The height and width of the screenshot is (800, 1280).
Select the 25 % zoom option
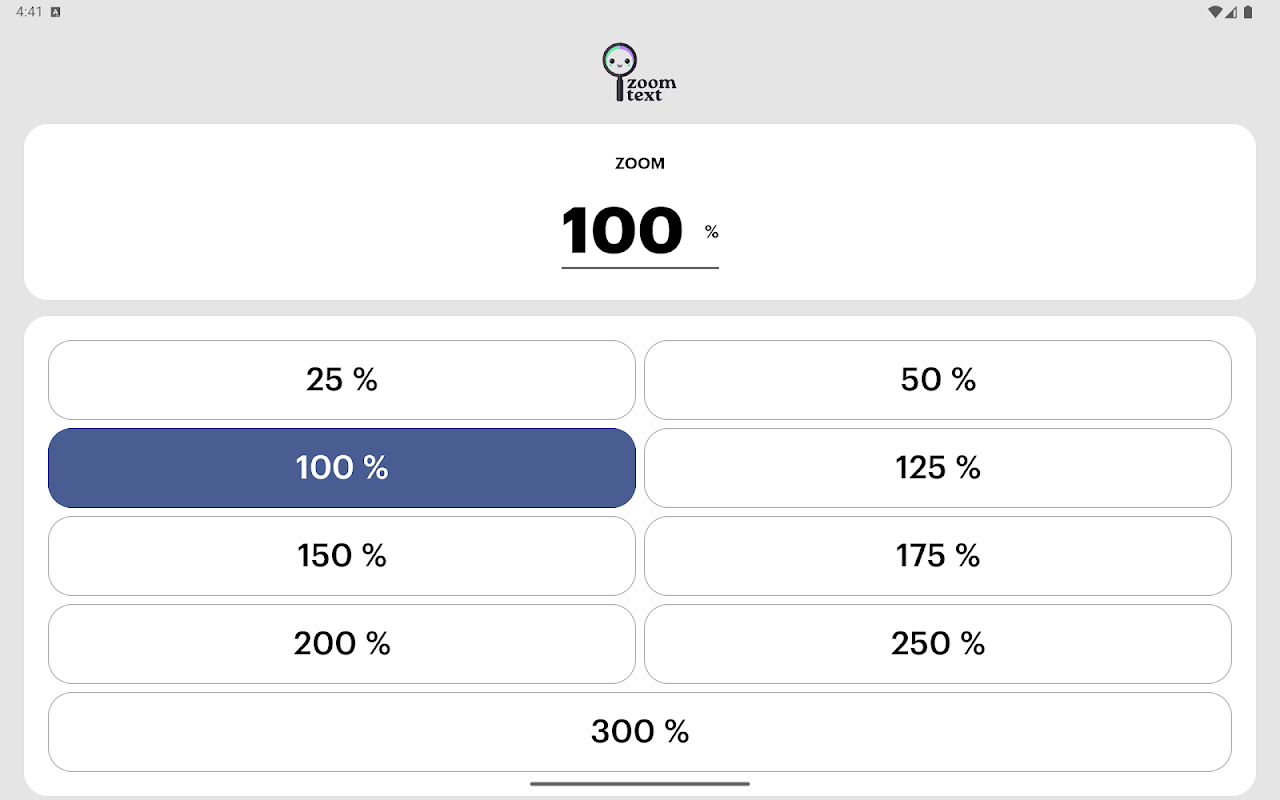pyautogui.click(x=342, y=380)
